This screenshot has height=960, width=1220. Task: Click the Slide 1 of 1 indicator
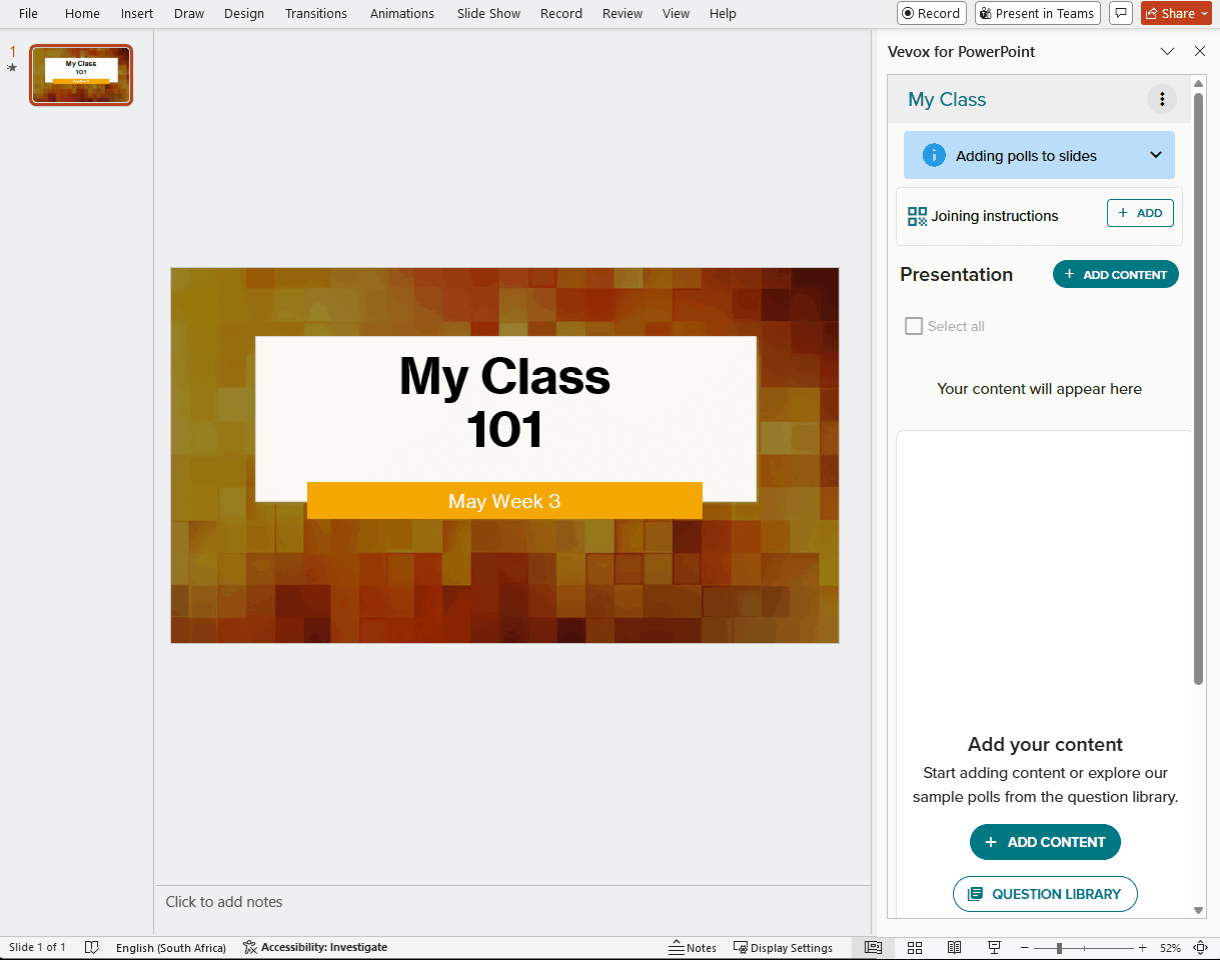click(x=38, y=947)
